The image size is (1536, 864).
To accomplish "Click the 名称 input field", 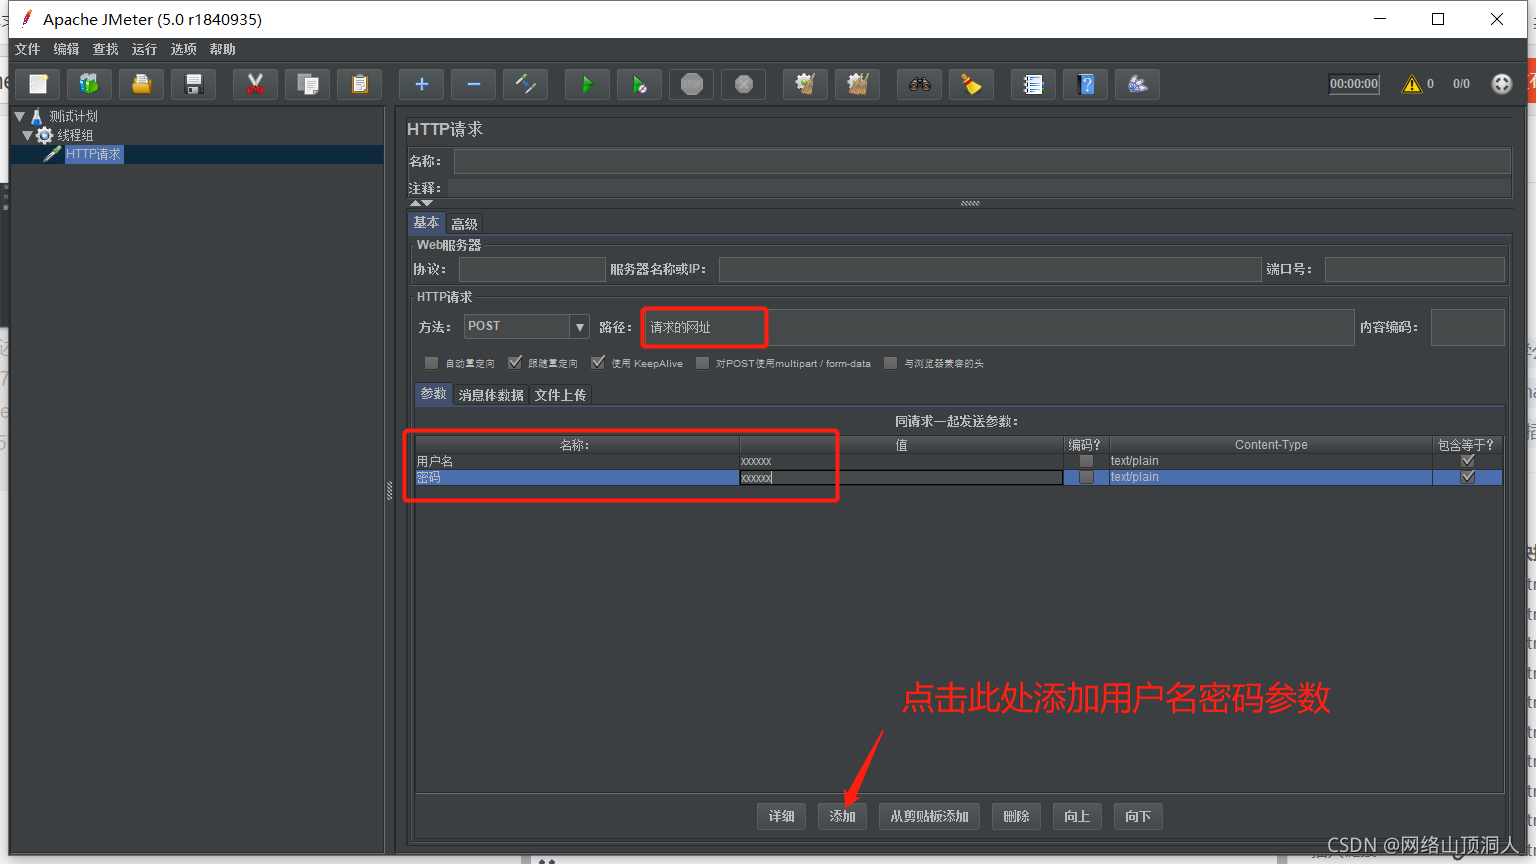I will (x=982, y=161).
